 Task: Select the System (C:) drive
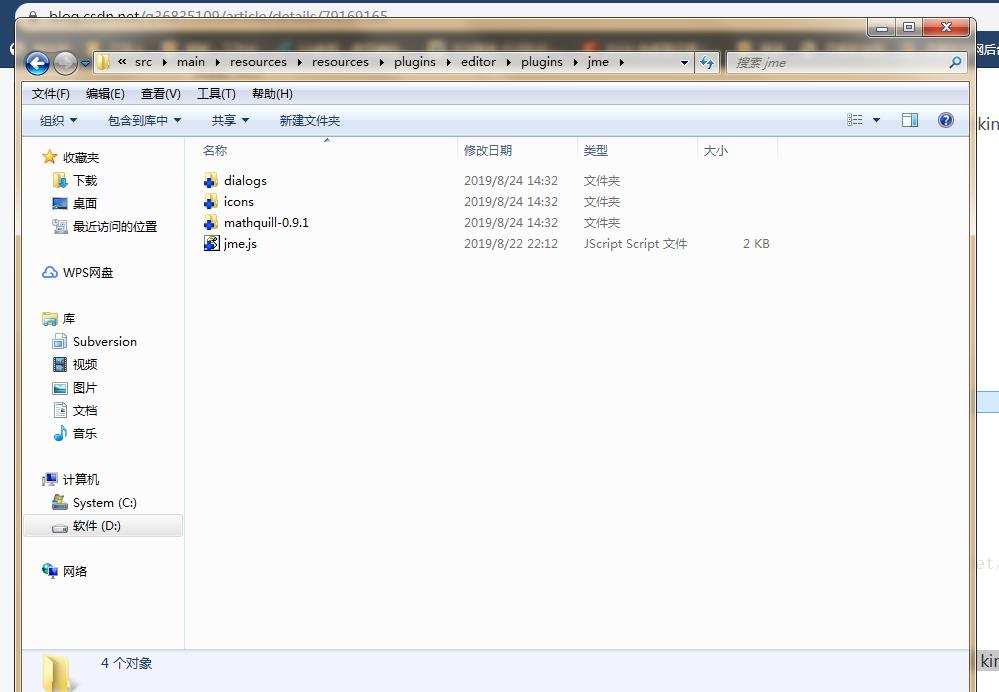(x=103, y=503)
